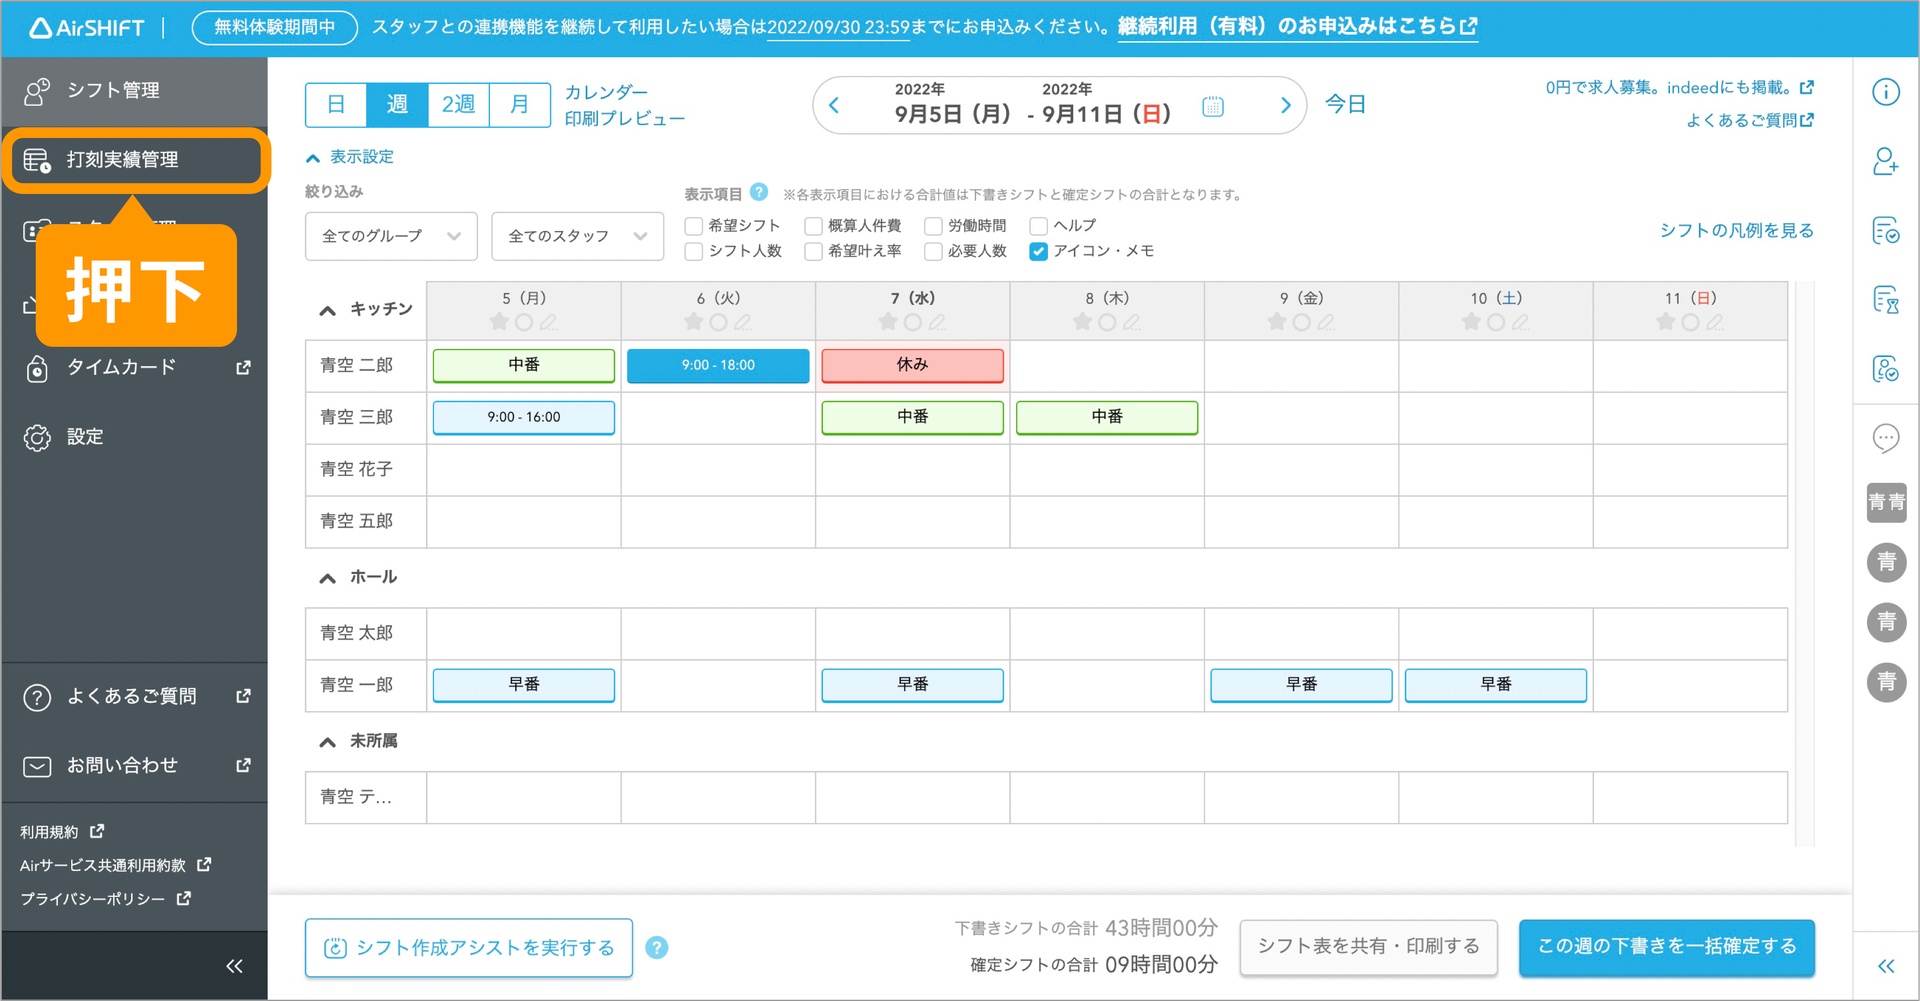This screenshot has width=1920, height=1001.
Task: Collapse the キッチン group
Action: pos(327,310)
